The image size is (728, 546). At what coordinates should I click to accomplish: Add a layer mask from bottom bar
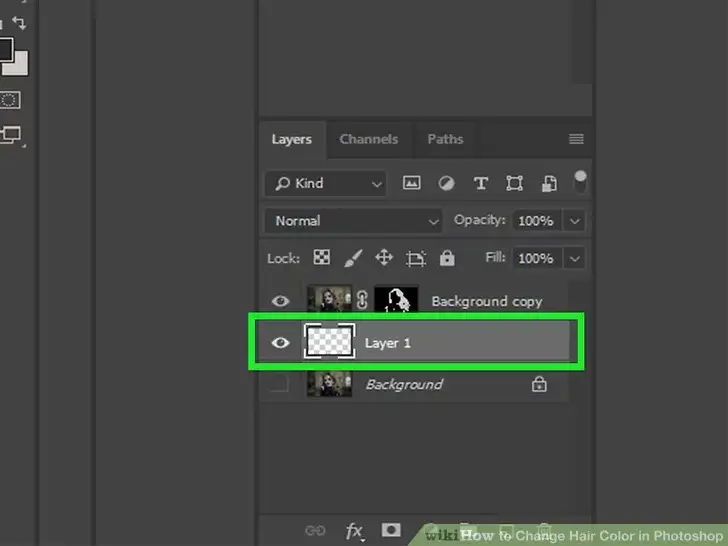pos(391,530)
